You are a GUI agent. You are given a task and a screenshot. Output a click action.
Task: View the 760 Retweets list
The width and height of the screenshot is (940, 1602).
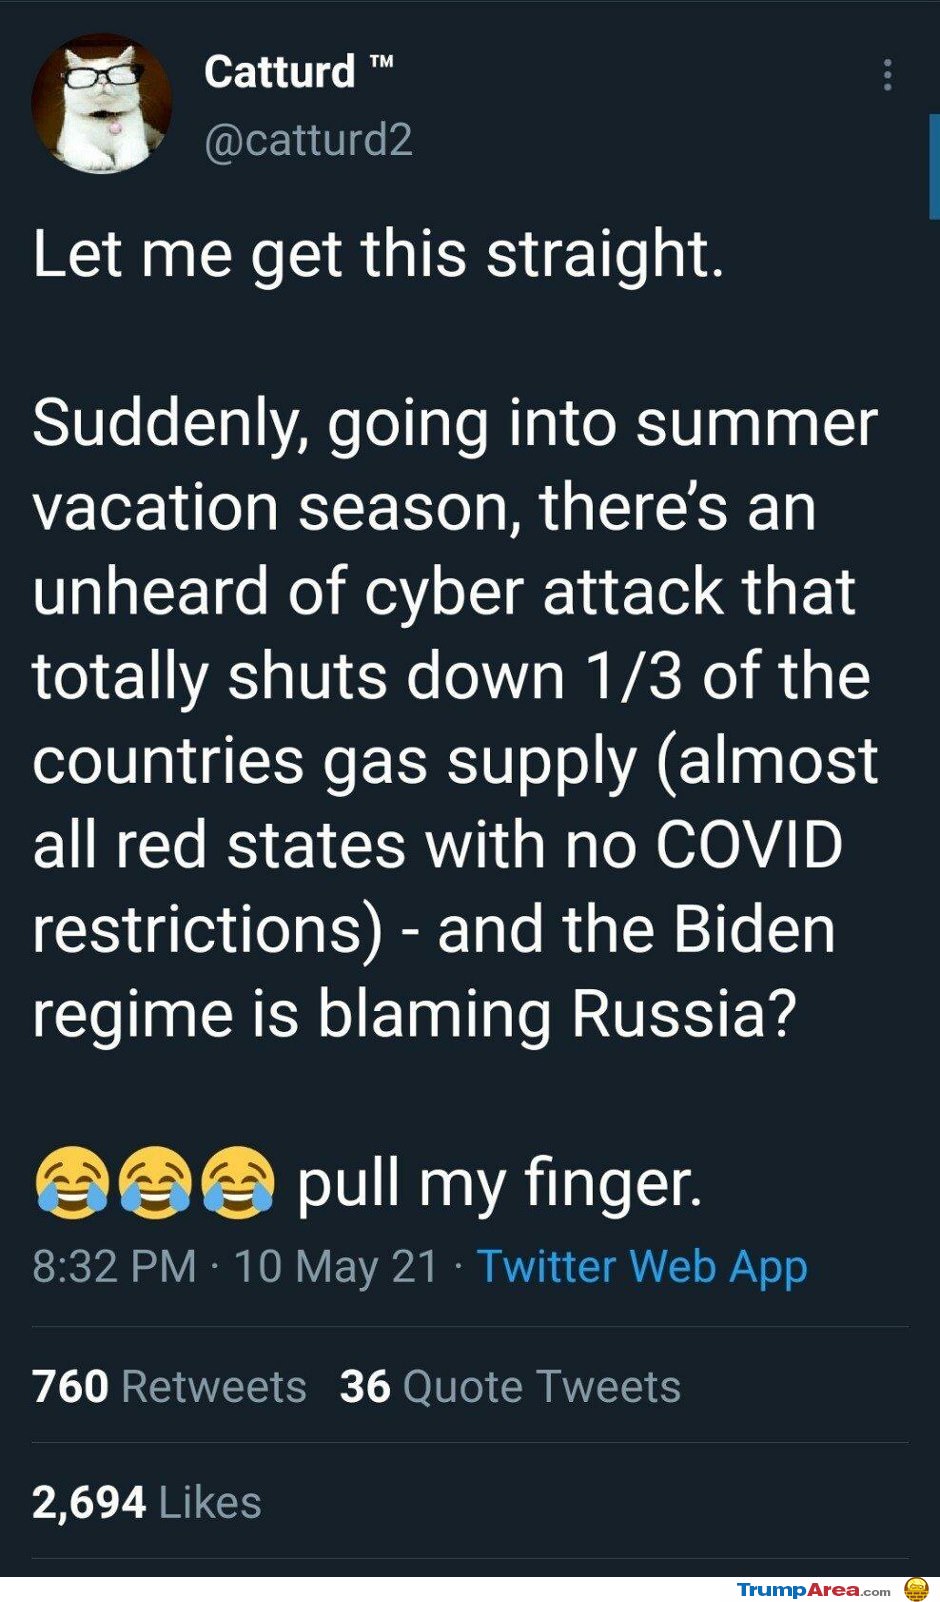(x=168, y=1386)
